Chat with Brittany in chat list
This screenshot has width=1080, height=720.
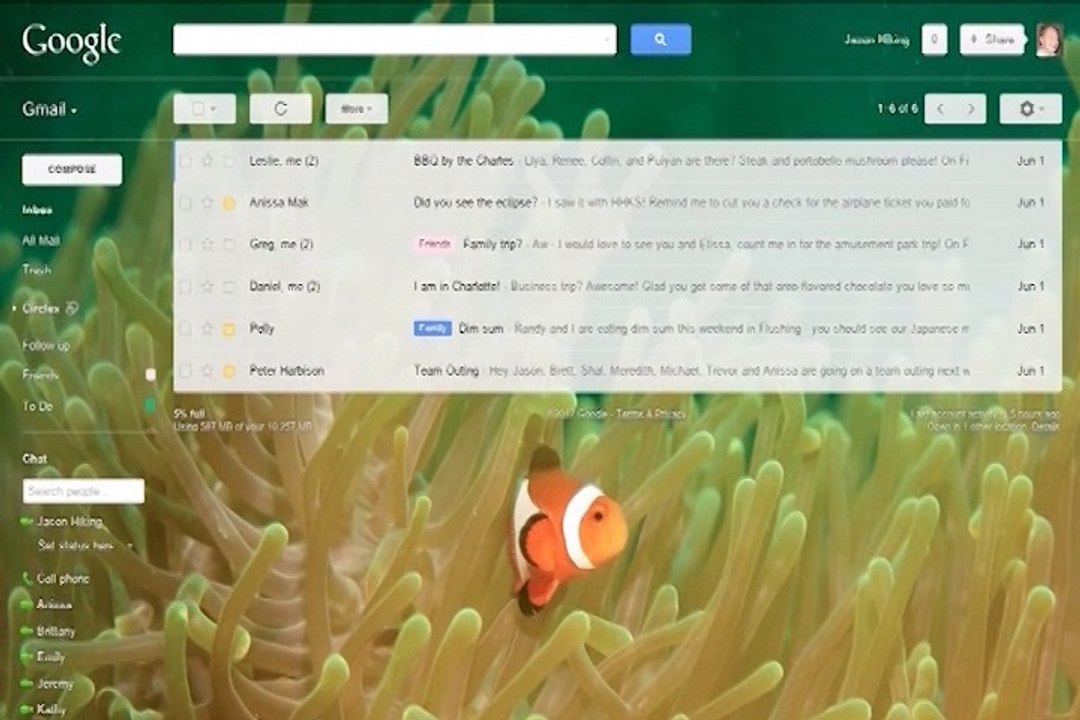coord(56,630)
